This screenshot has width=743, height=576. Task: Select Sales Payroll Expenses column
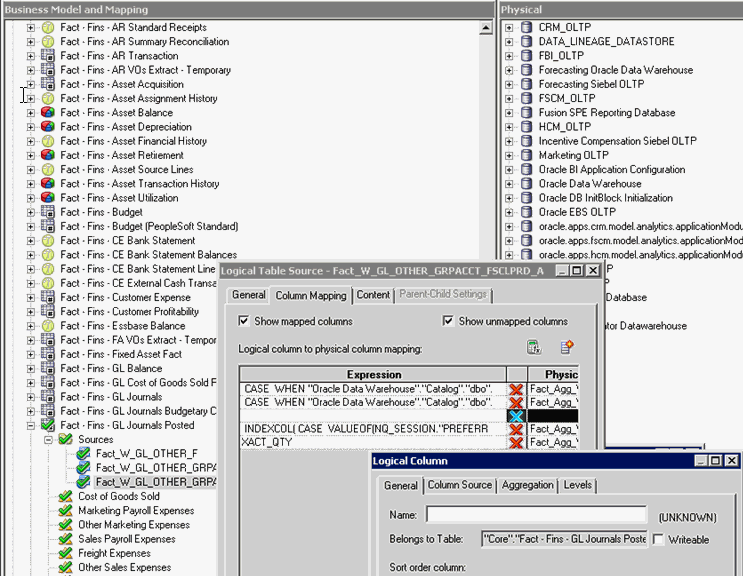(x=127, y=539)
